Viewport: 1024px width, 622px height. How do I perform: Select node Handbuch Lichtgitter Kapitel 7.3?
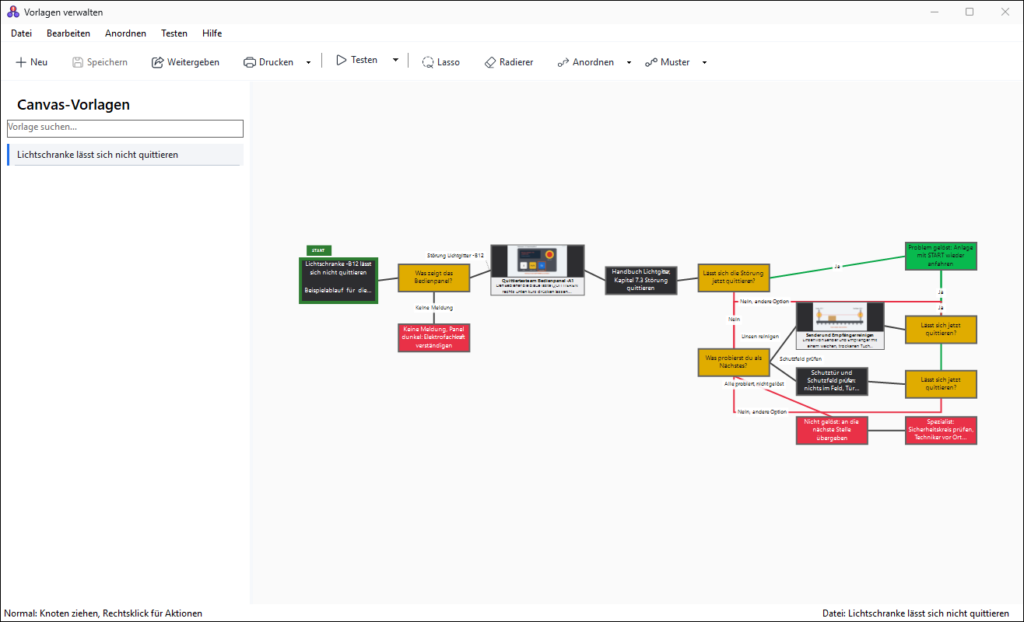[641, 280]
